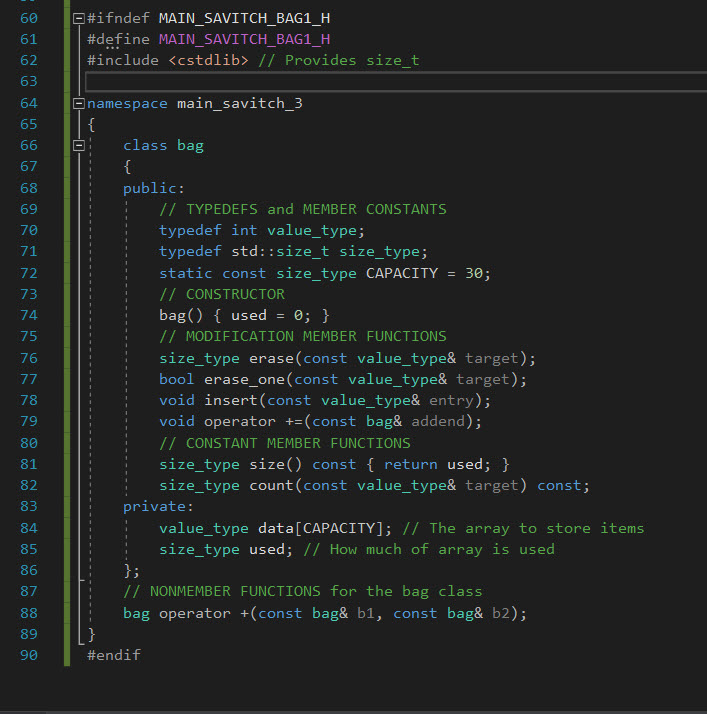Click 'std::size_t' on line 71
This screenshot has height=714, width=707.
(280, 251)
